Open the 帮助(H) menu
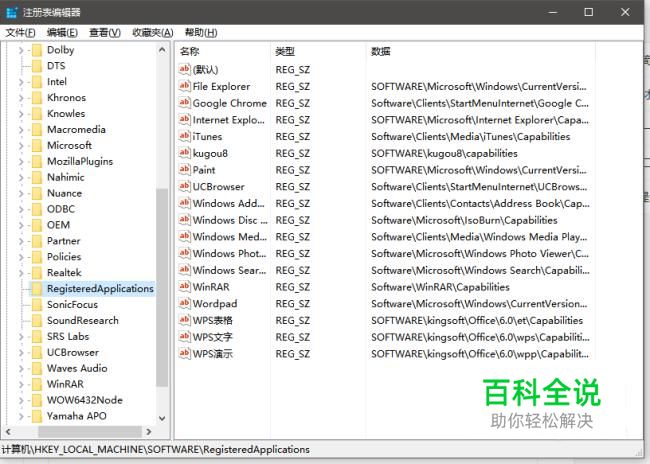The height and width of the screenshot is (464, 650). click(x=201, y=33)
